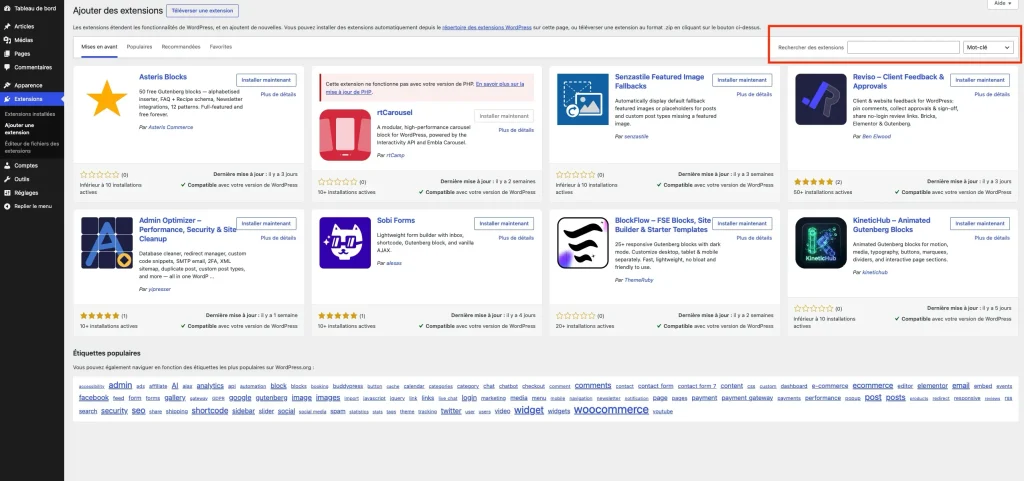Click the ecommerce popular tag

click(872, 386)
